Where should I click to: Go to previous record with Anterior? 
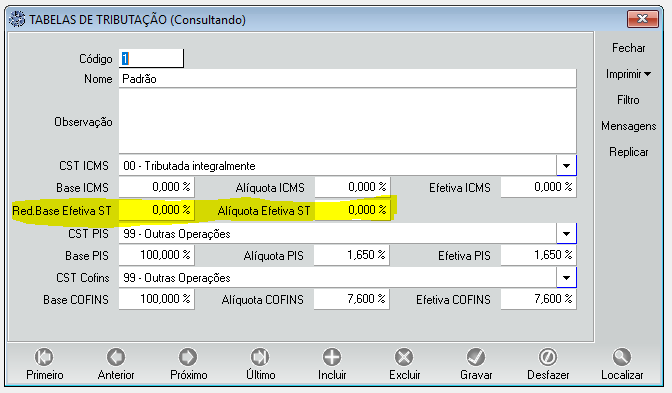pyautogui.click(x=116, y=364)
